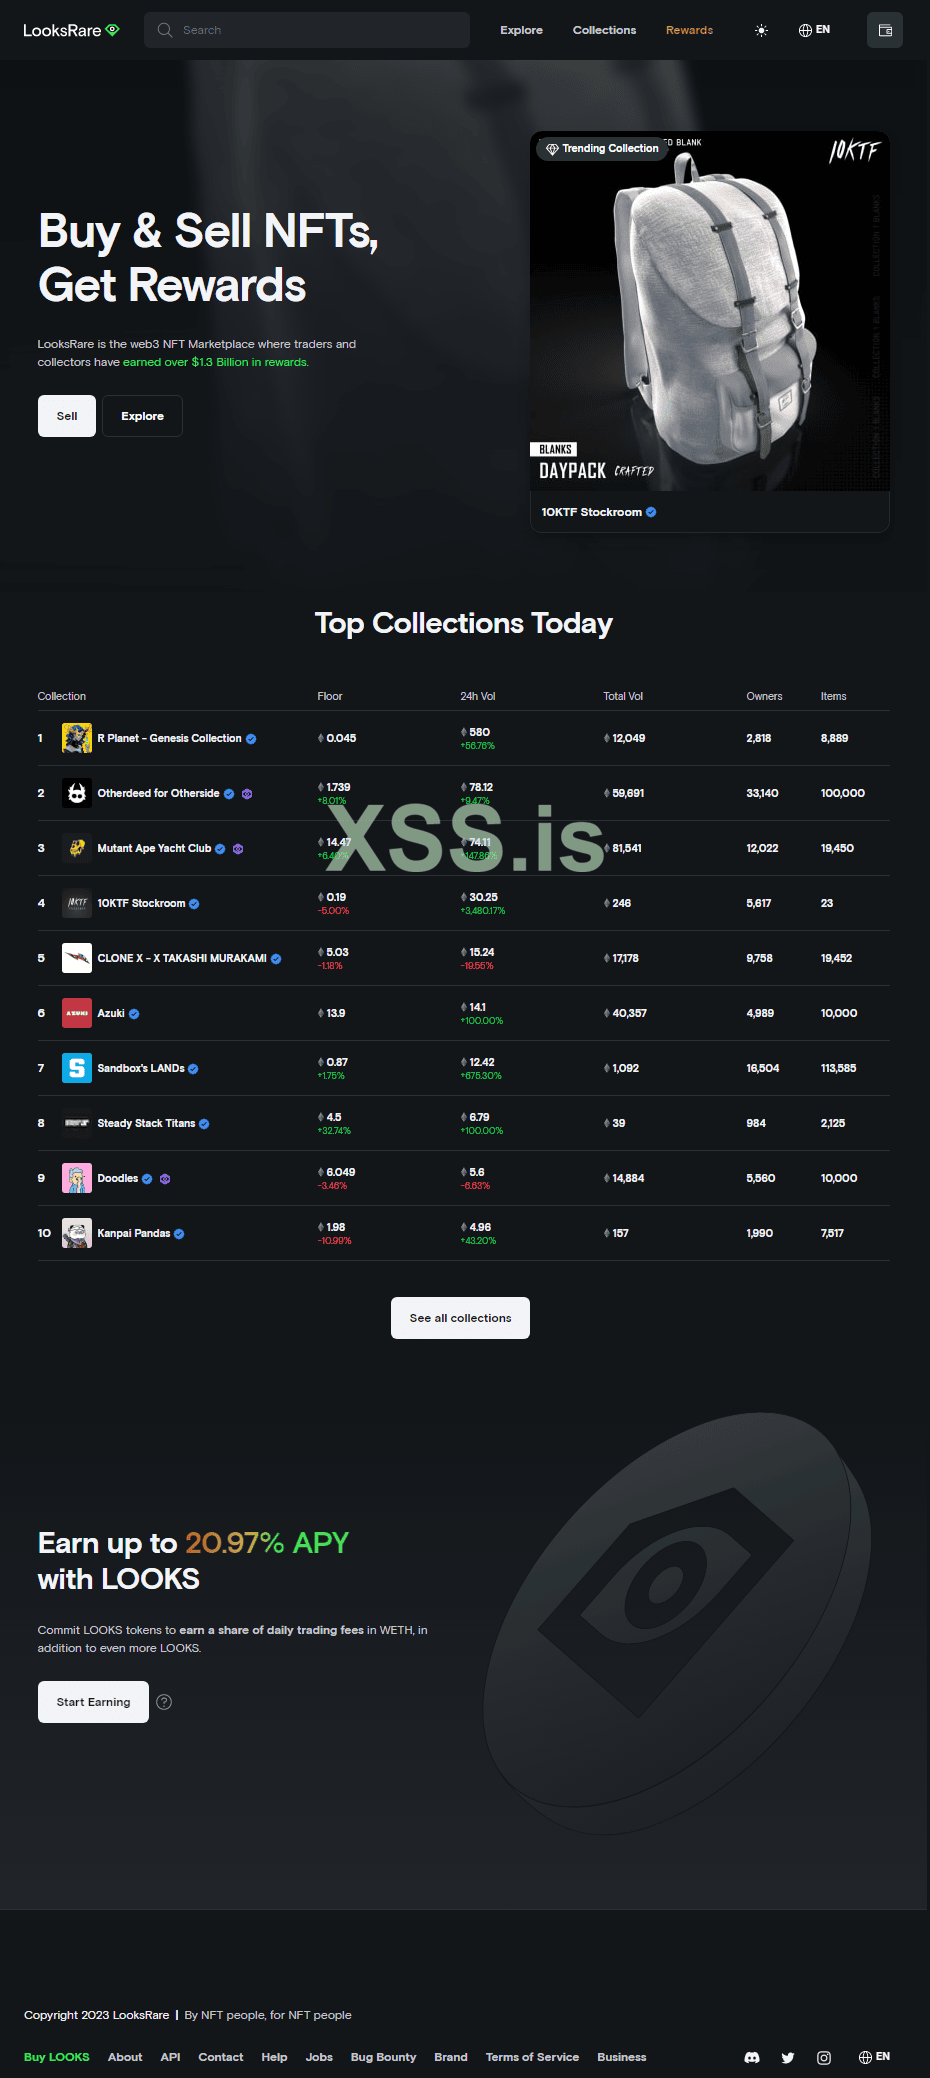
Task: Click the See all collections button
Action: [460, 1318]
